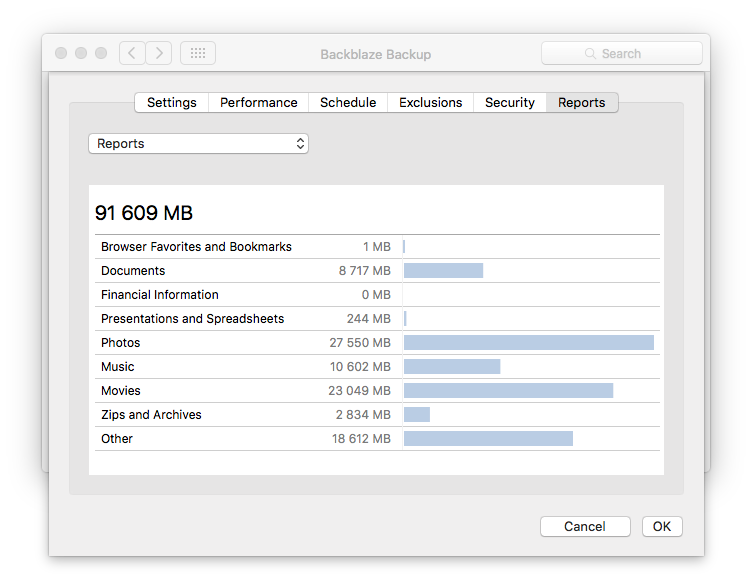This screenshot has height=577, width=752.
Task: Go back with the left chevron button
Action: [x=132, y=53]
